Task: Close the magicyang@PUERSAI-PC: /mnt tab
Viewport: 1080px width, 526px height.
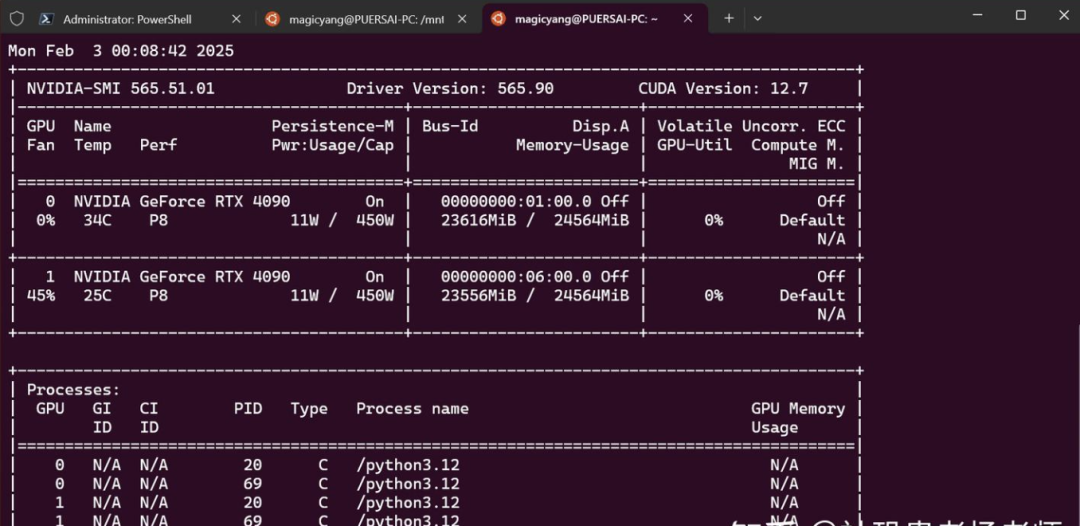Action: click(462, 19)
